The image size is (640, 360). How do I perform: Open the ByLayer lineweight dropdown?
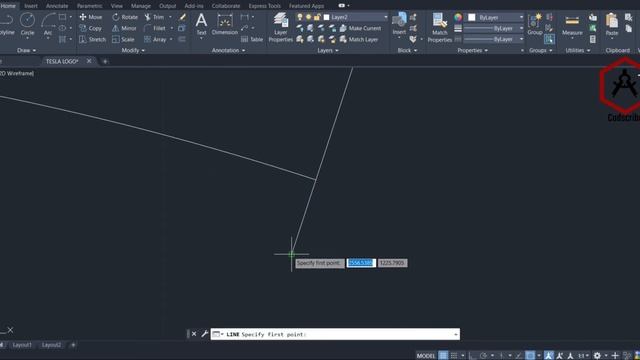(521, 28)
